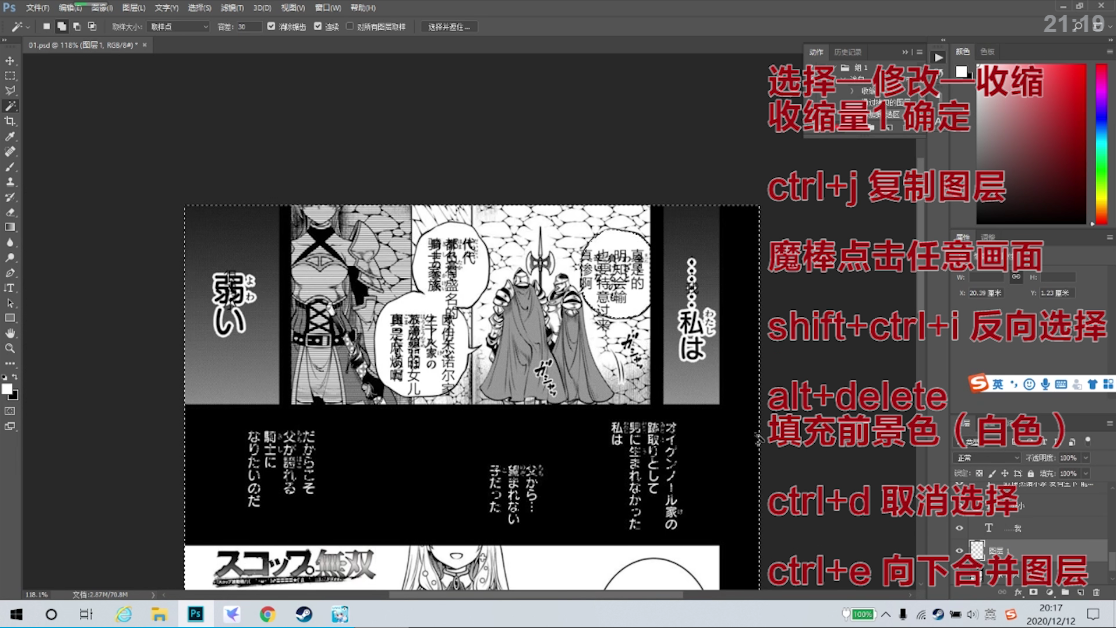Hide the text layer with eye icon
The image size is (1116, 628).
coord(959,528)
